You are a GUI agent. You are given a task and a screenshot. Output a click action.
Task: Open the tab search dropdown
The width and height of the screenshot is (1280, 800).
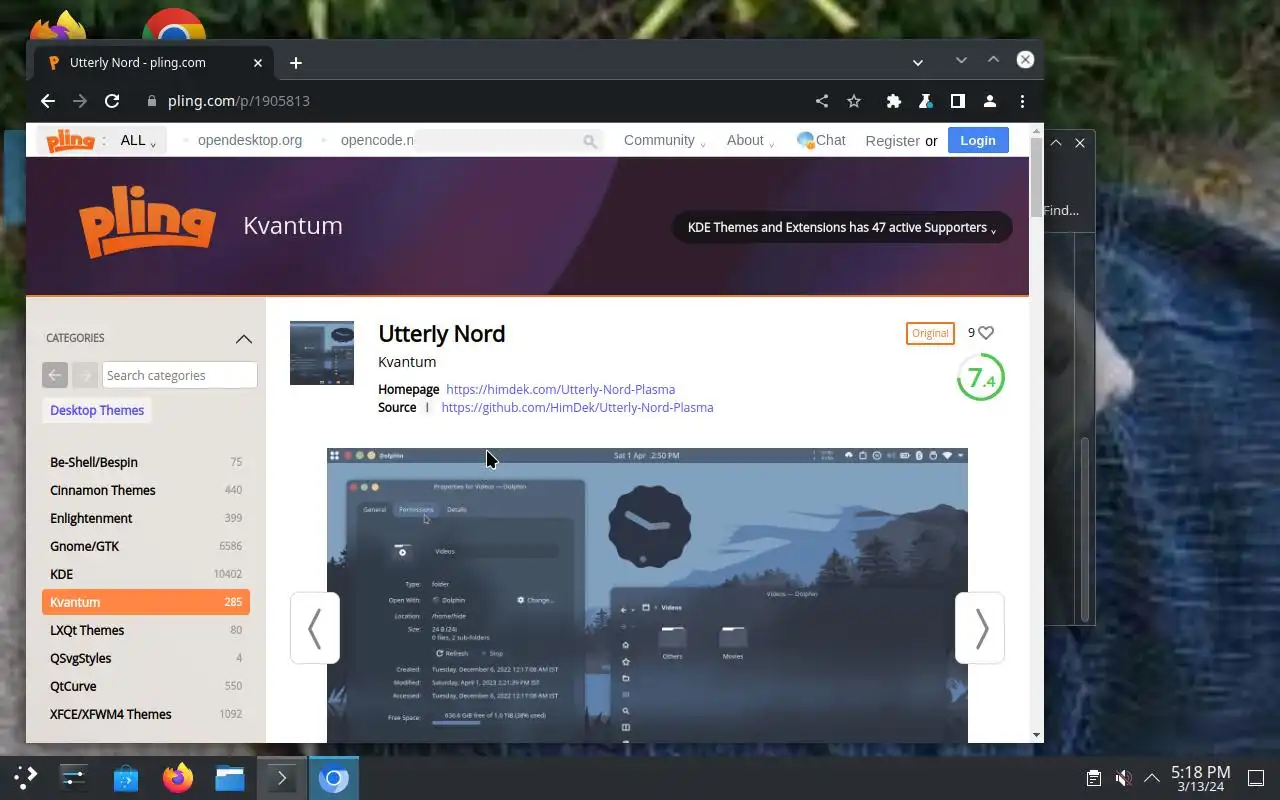coord(917,62)
